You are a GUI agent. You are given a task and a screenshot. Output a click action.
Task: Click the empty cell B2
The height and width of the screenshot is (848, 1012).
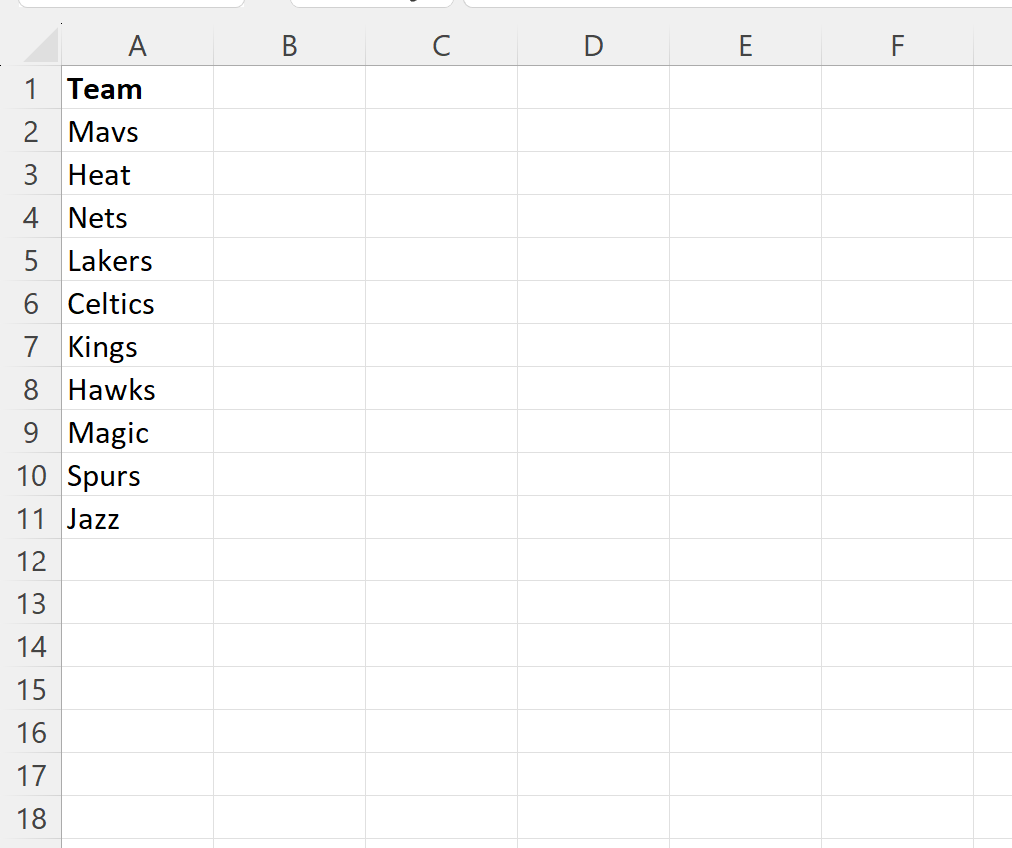pyautogui.click(x=289, y=131)
